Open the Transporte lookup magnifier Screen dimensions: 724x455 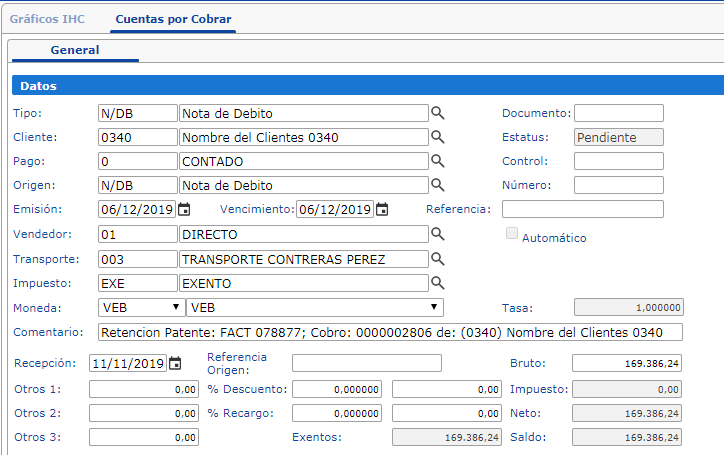pyautogui.click(x=437, y=259)
